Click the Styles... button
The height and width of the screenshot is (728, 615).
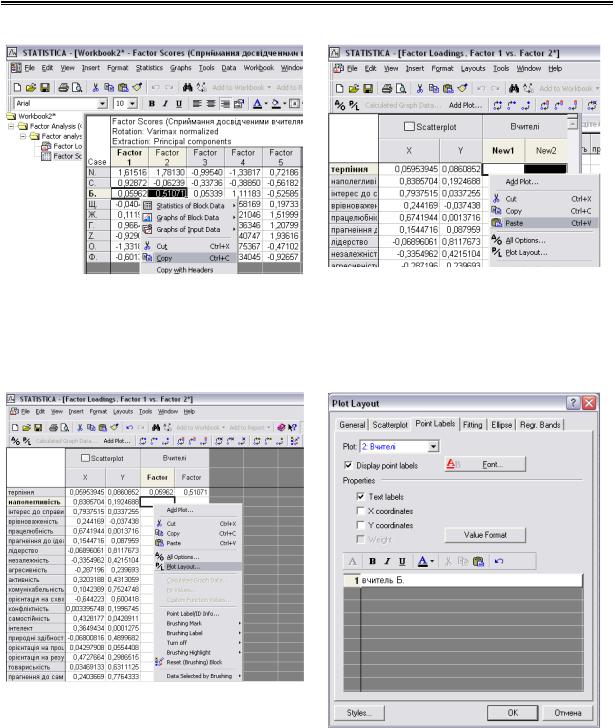click(x=359, y=713)
